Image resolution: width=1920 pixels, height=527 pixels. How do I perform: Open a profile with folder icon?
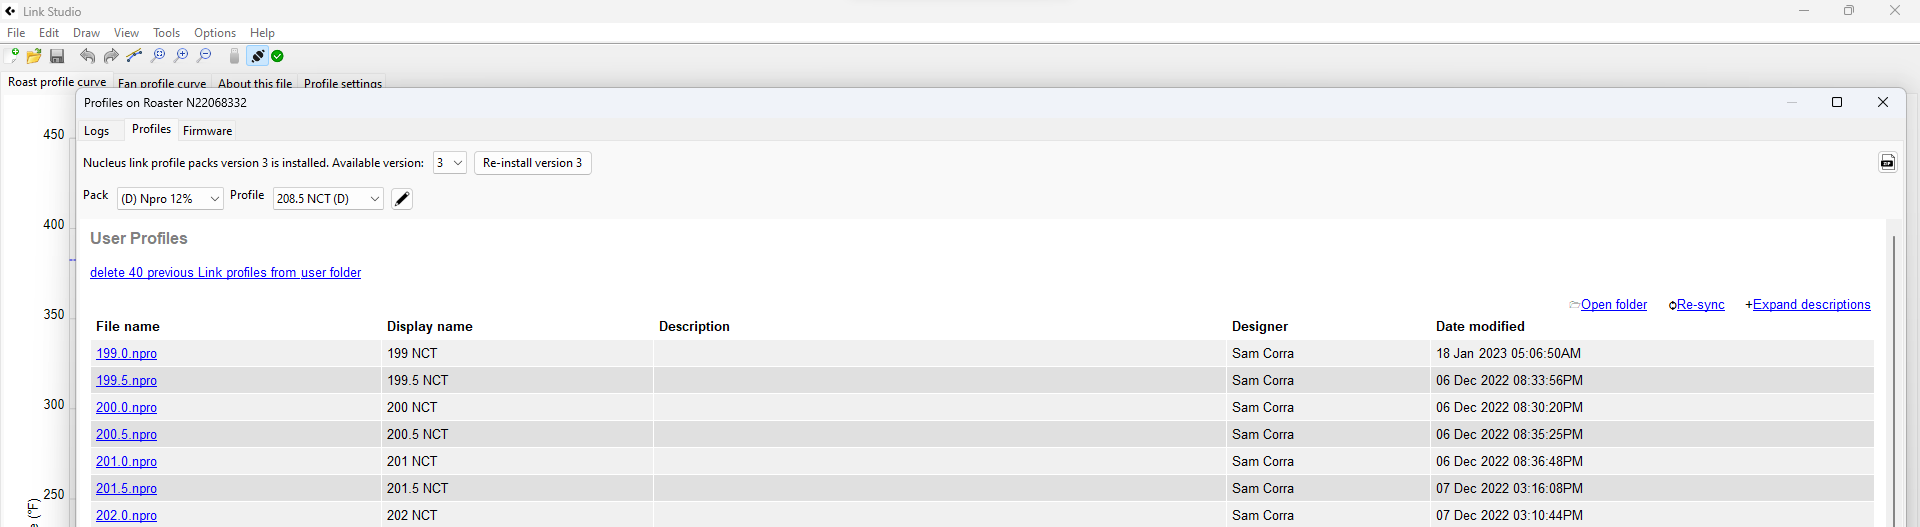35,56
